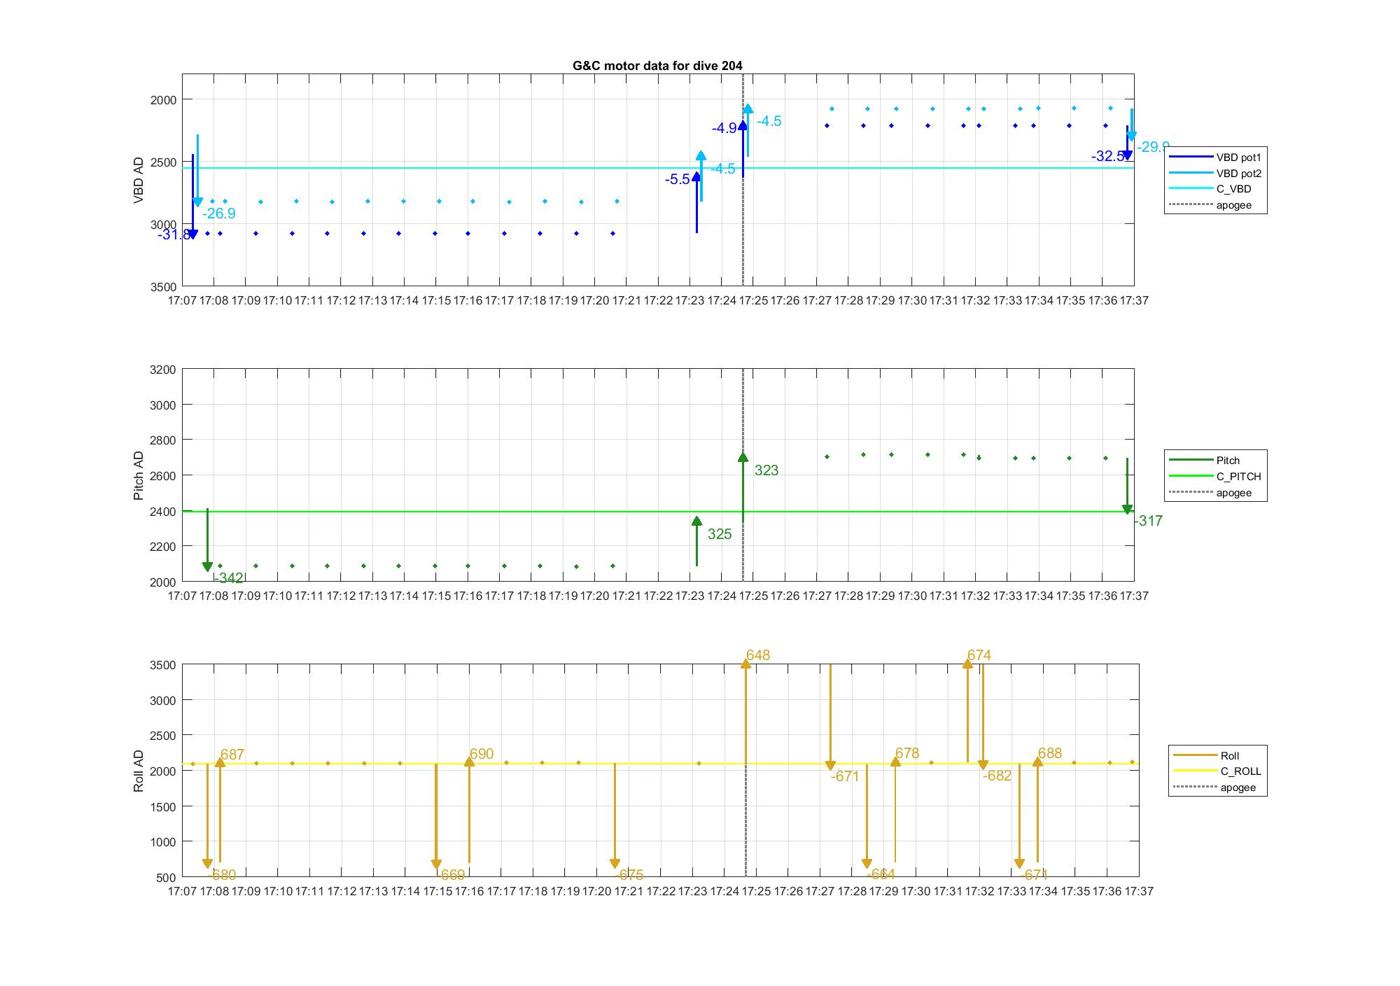Click the "690" roll annotation

click(x=481, y=754)
